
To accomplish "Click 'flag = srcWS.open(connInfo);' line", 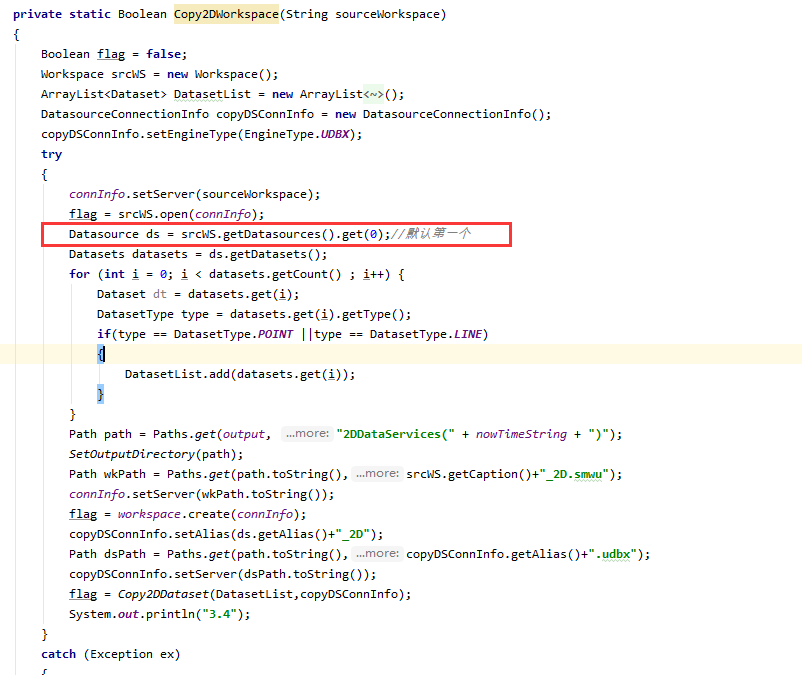I will (x=167, y=214).
